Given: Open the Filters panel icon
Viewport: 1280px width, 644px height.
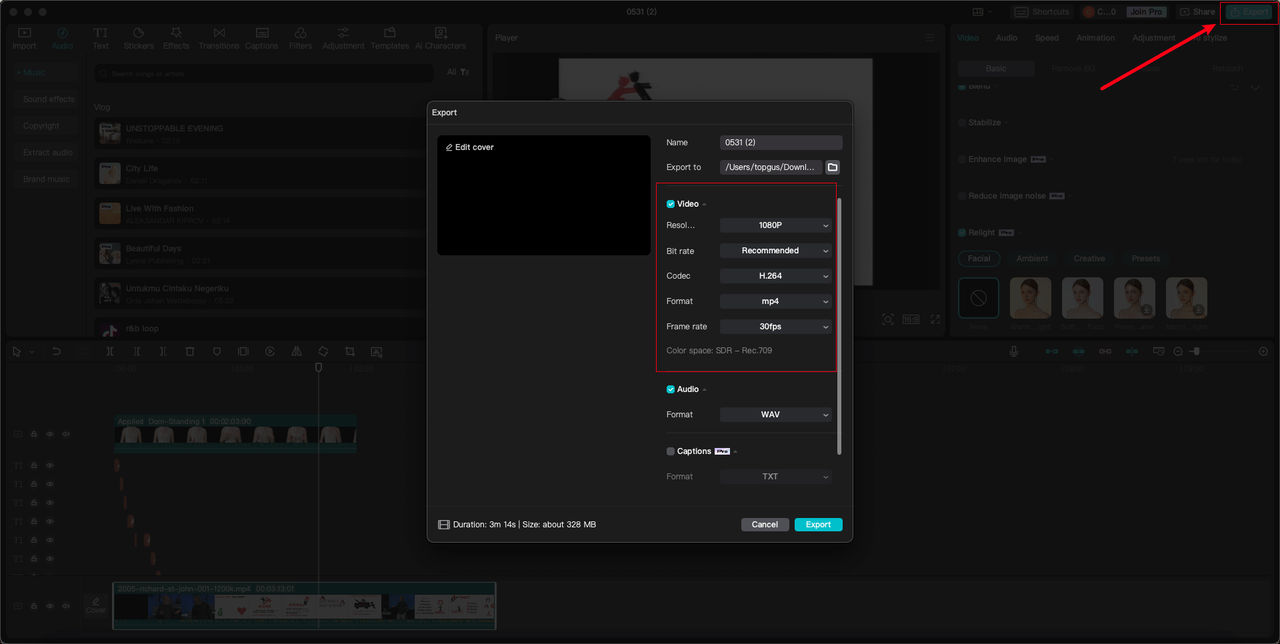Looking at the screenshot, I should (300, 33).
